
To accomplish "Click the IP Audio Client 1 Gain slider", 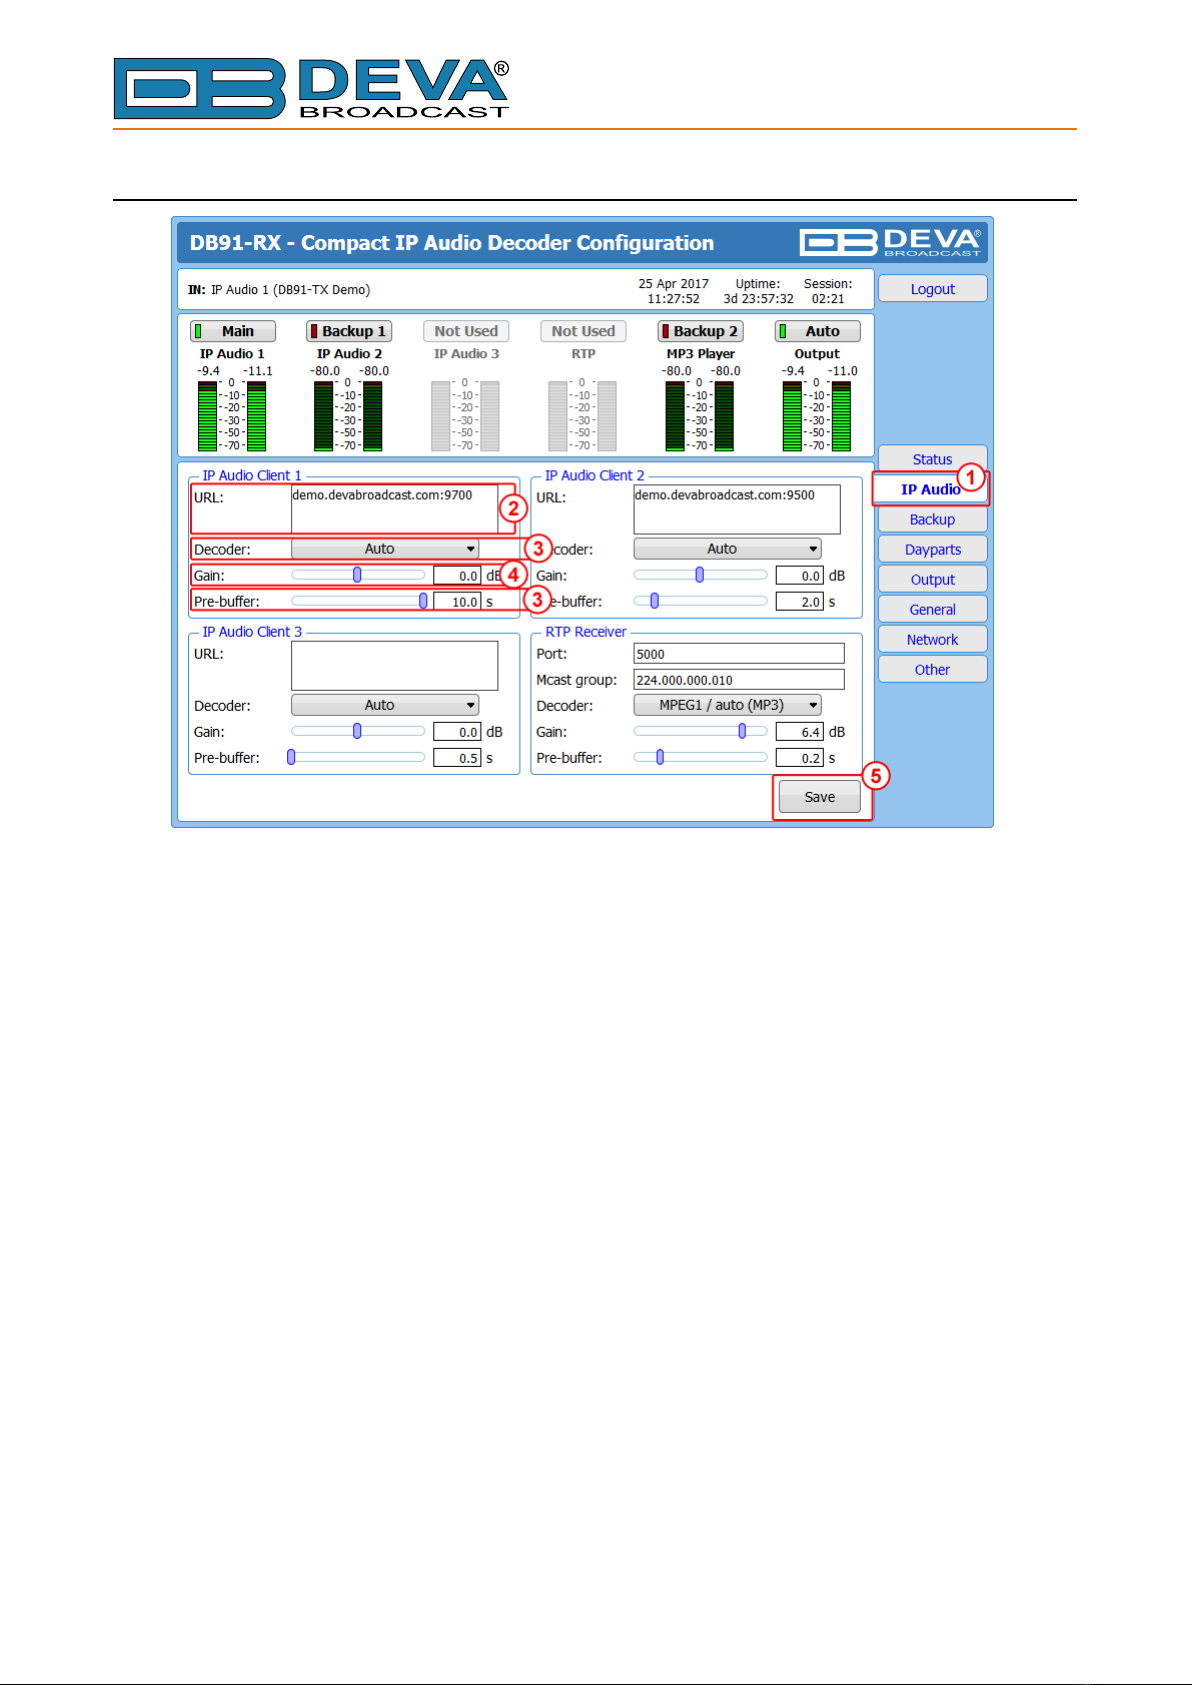I will tap(358, 575).
